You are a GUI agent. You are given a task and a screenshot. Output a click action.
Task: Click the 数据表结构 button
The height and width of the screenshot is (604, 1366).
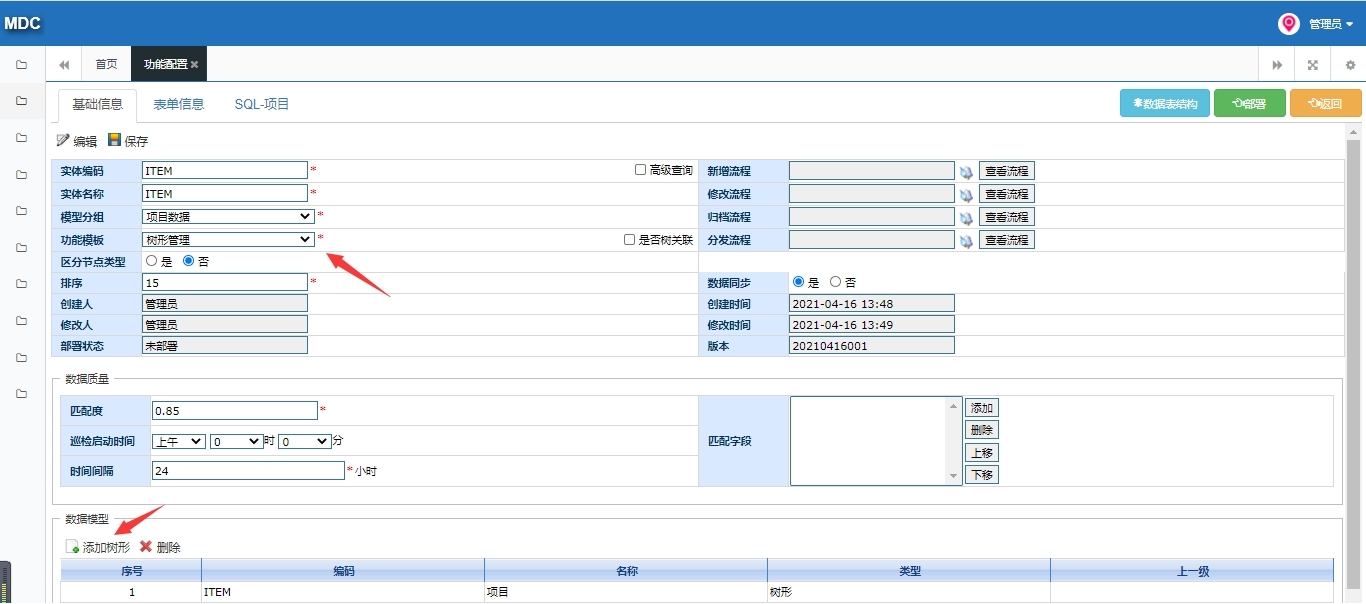1165,103
